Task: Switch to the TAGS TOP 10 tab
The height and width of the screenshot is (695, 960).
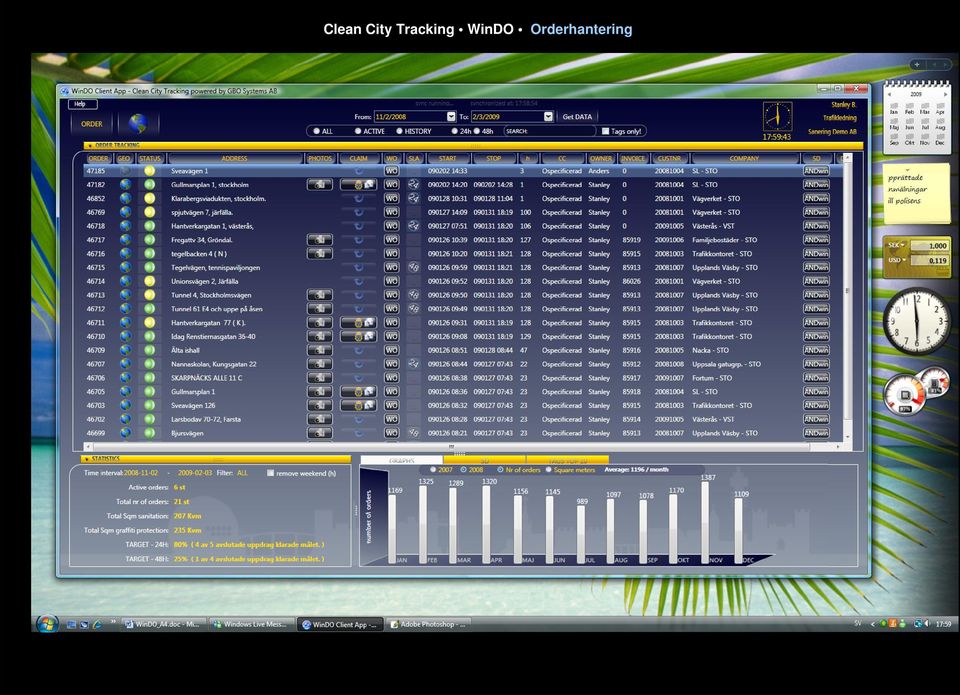Action: pyautogui.click(x=568, y=460)
